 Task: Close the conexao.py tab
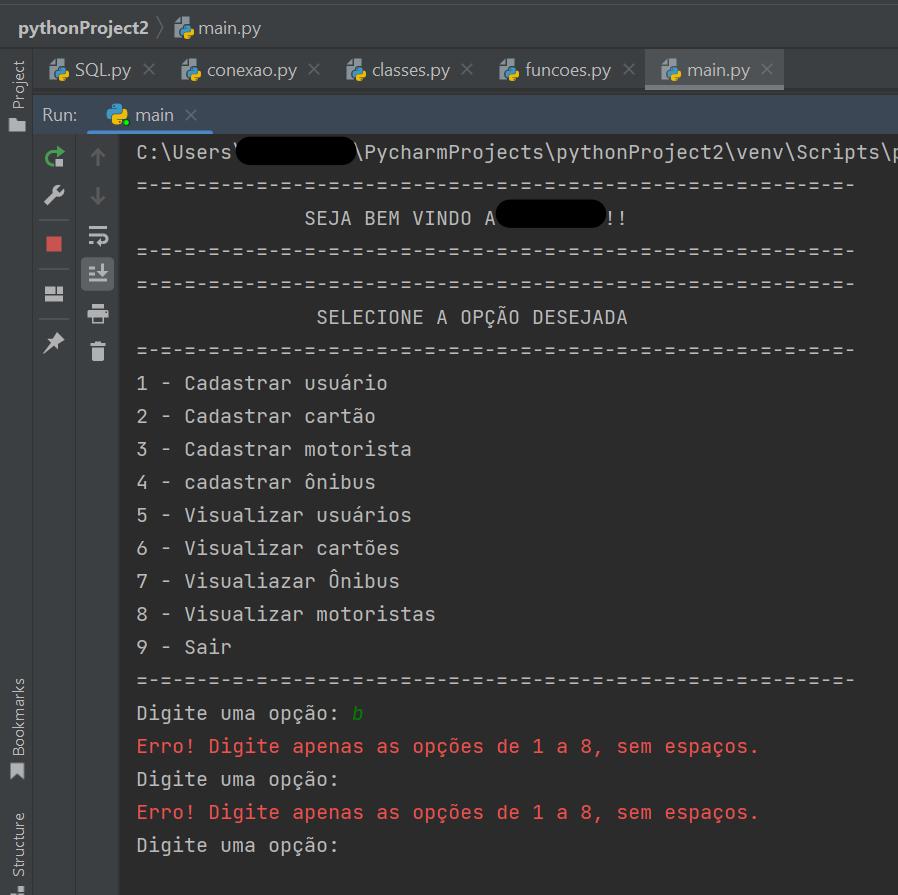314,69
